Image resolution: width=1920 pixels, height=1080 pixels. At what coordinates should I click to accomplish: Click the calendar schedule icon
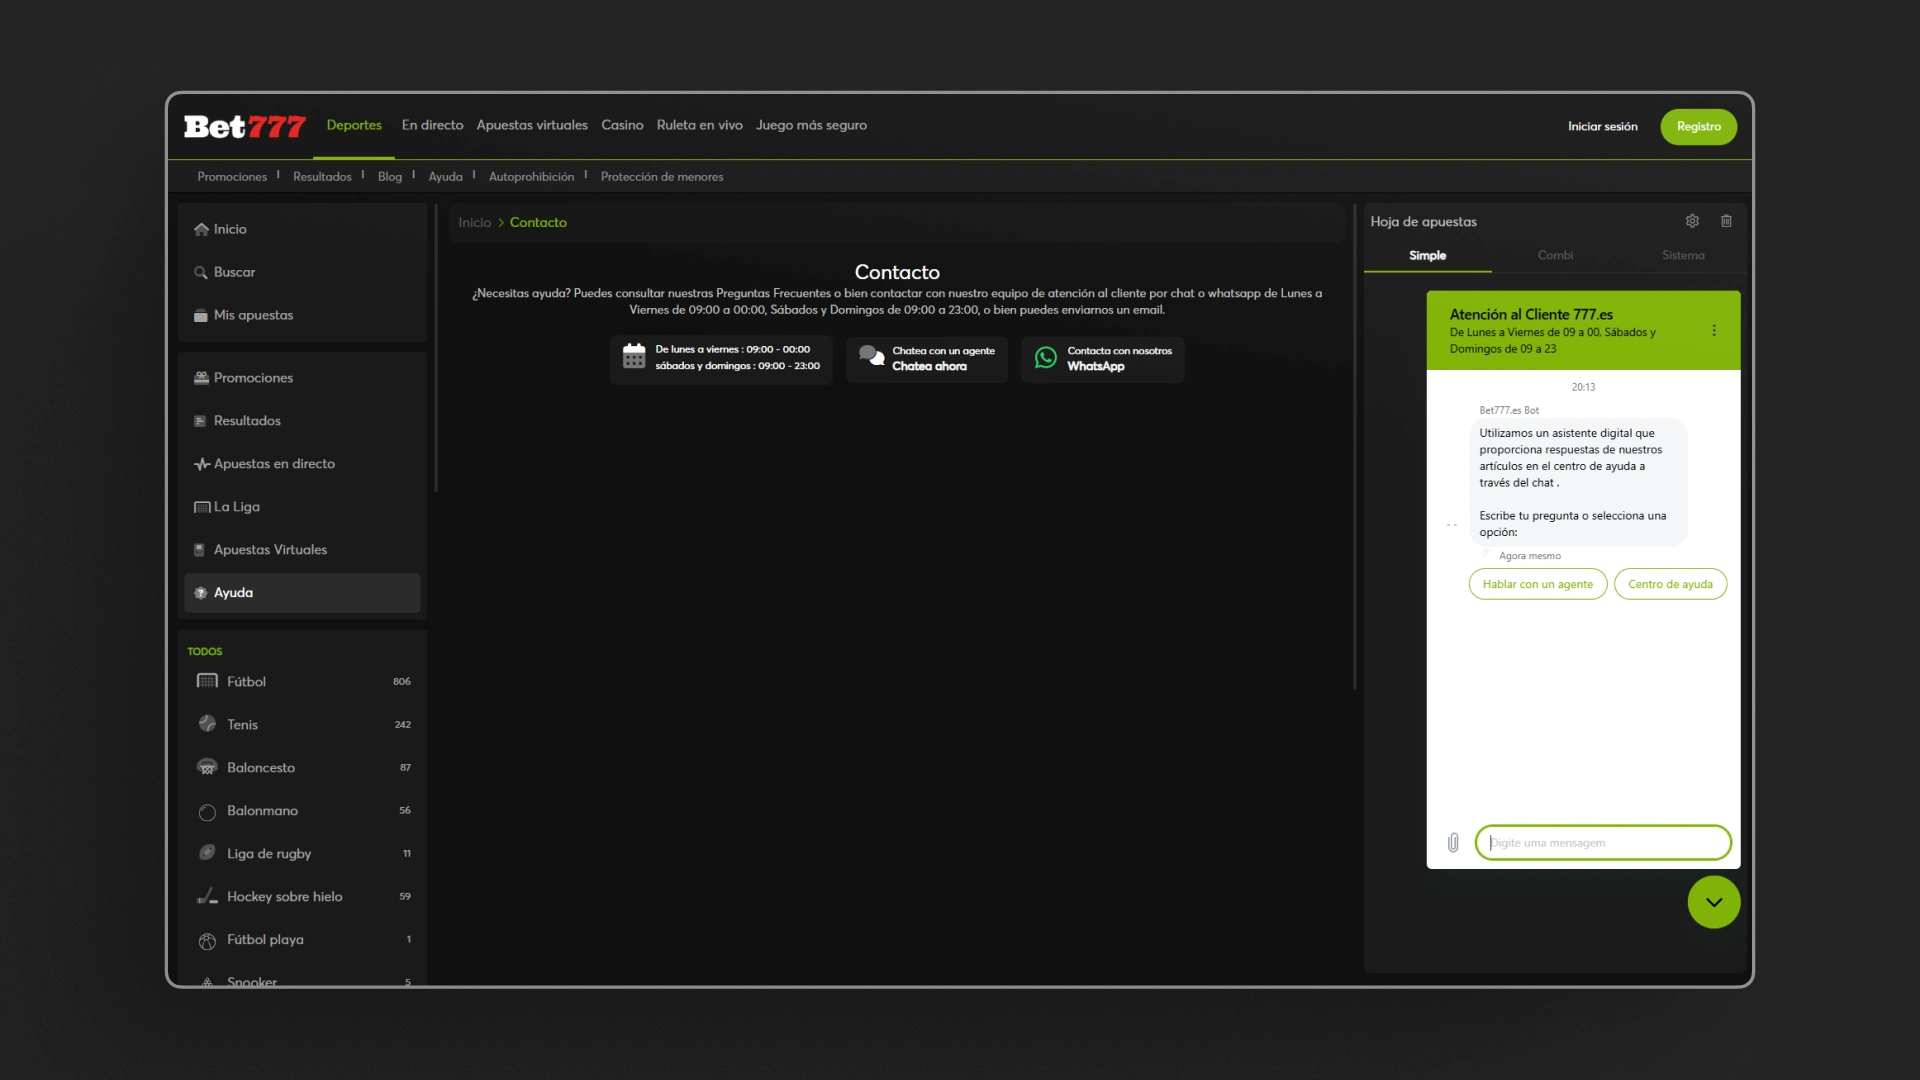pyautogui.click(x=634, y=356)
